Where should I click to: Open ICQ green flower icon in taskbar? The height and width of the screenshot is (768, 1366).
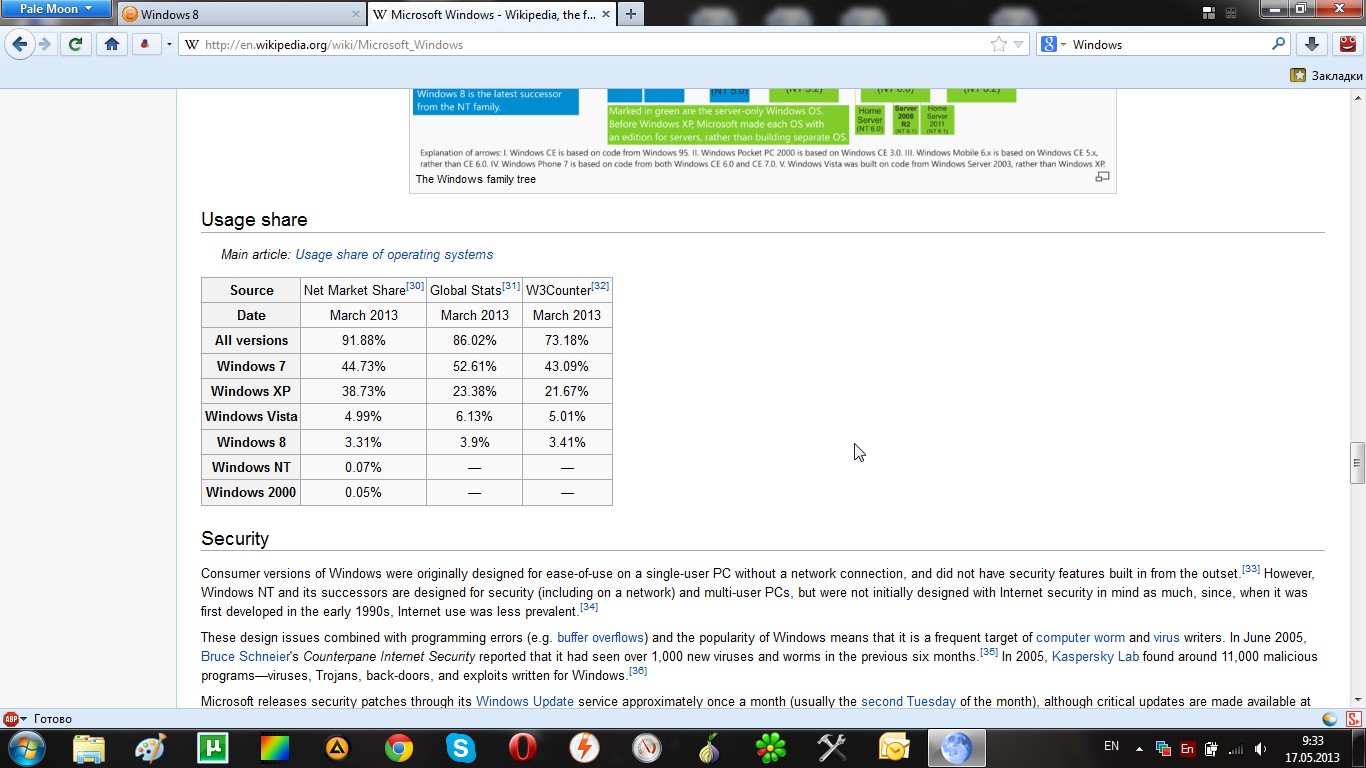pos(771,747)
